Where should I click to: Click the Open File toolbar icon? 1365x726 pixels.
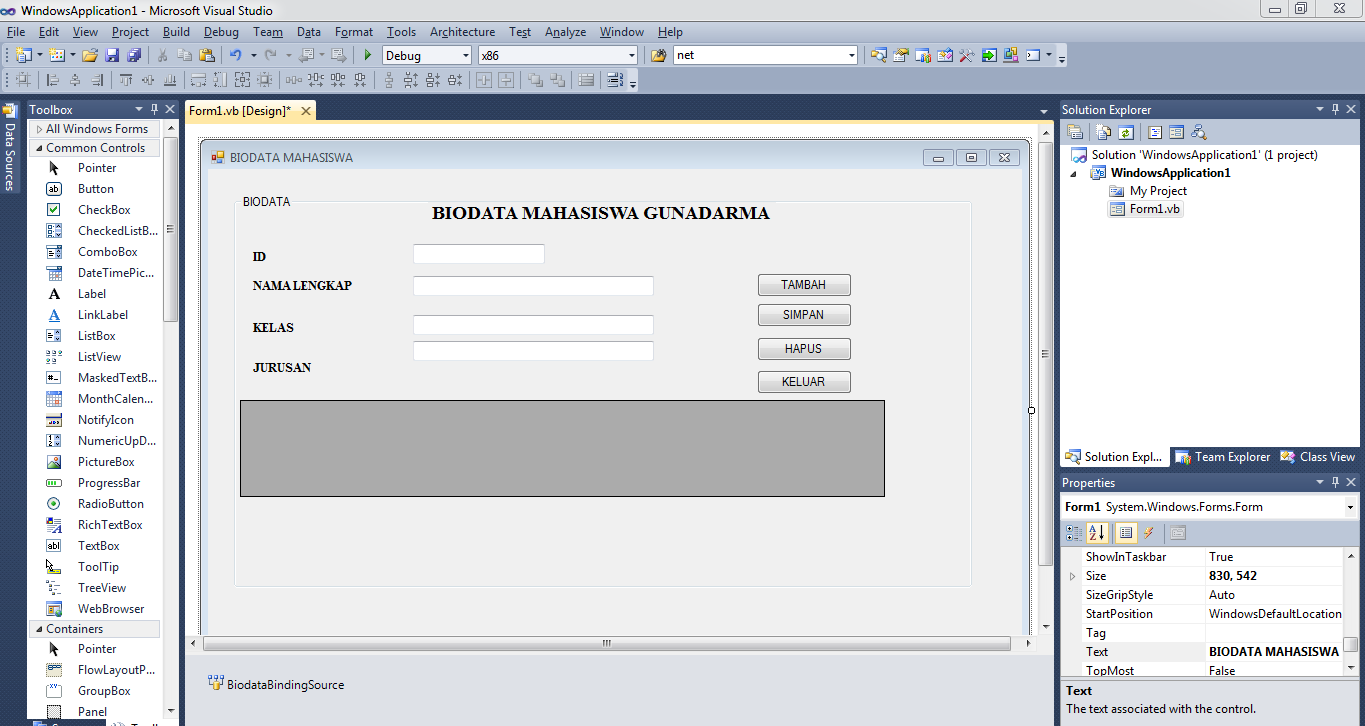pos(90,55)
